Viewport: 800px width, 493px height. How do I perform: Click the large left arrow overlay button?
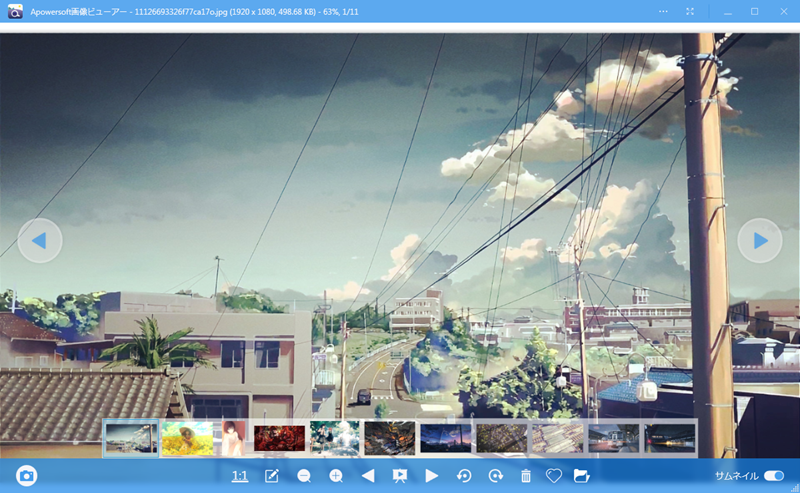click(x=40, y=240)
